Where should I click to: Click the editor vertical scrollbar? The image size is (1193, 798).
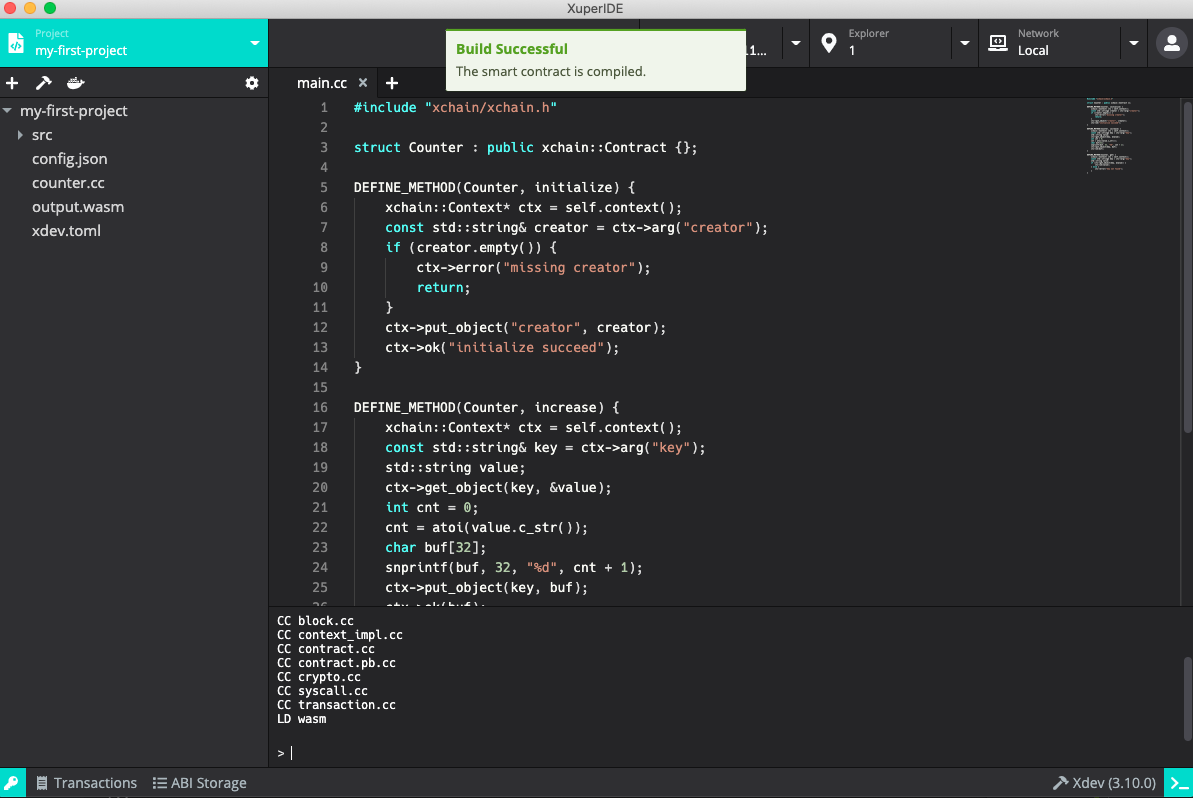[1188, 267]
